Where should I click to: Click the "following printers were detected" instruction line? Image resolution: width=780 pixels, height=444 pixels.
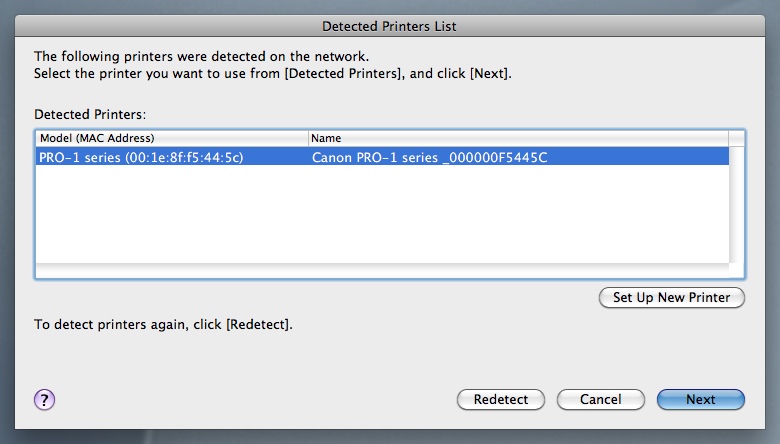pyautogui.click(x=195, y=56)
